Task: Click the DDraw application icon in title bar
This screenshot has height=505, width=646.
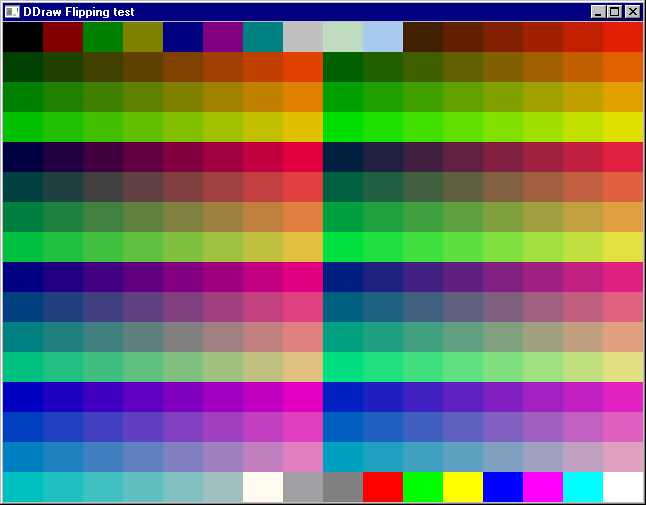Action: click(x=12, y=12)
